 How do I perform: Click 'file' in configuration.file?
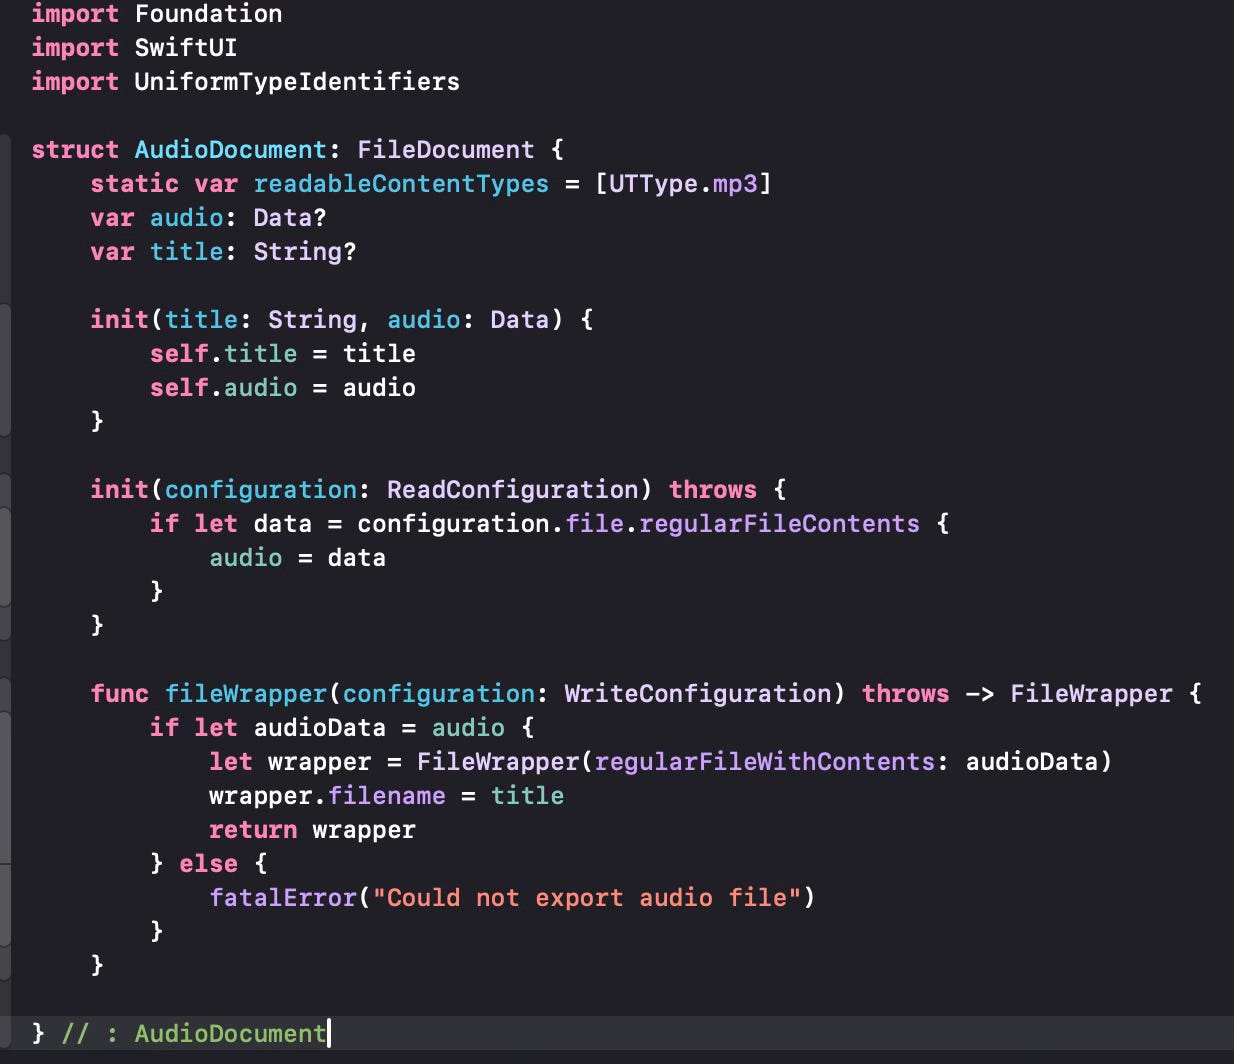pos(594,524)
